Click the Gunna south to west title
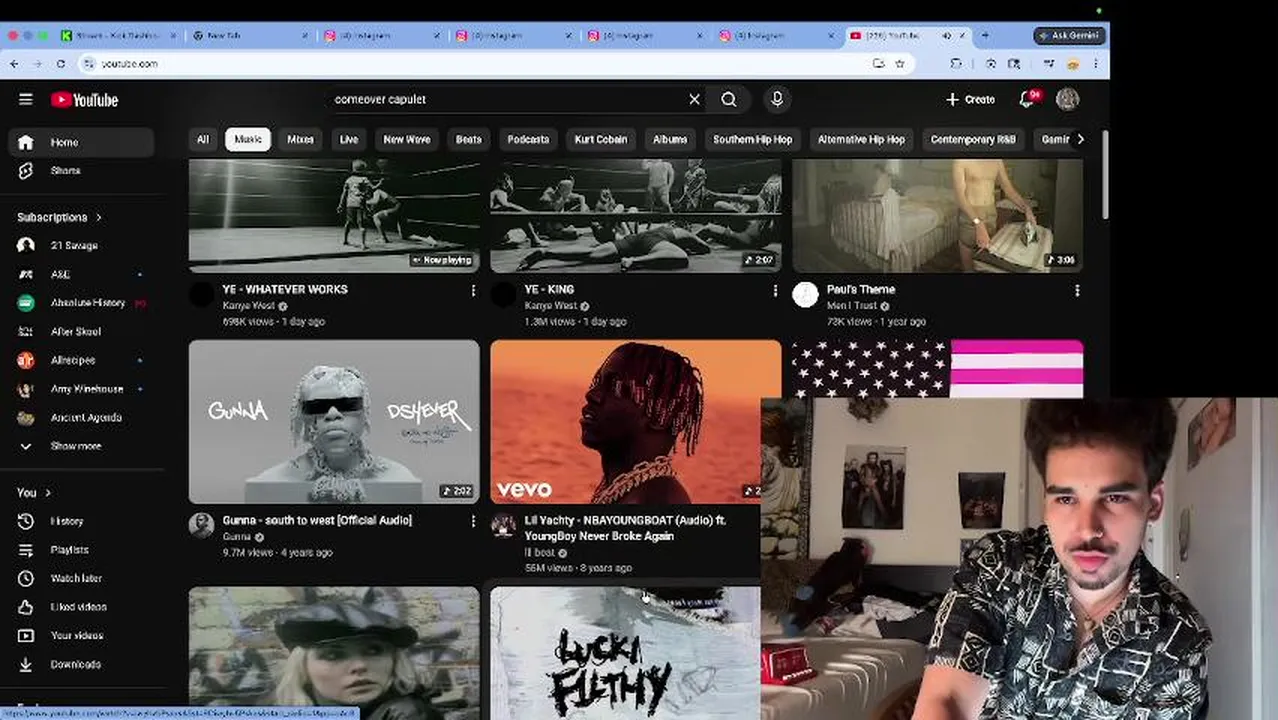Screen dimensions: 1278x720 point(317,520)
